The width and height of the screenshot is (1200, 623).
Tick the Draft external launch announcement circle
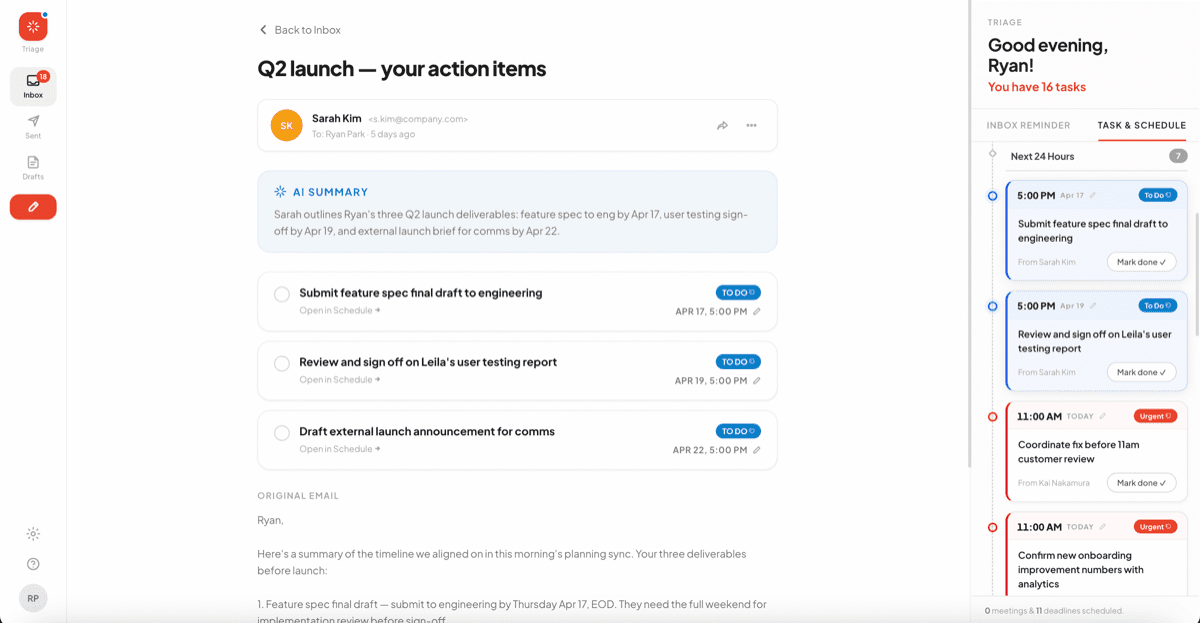[282, 433]
